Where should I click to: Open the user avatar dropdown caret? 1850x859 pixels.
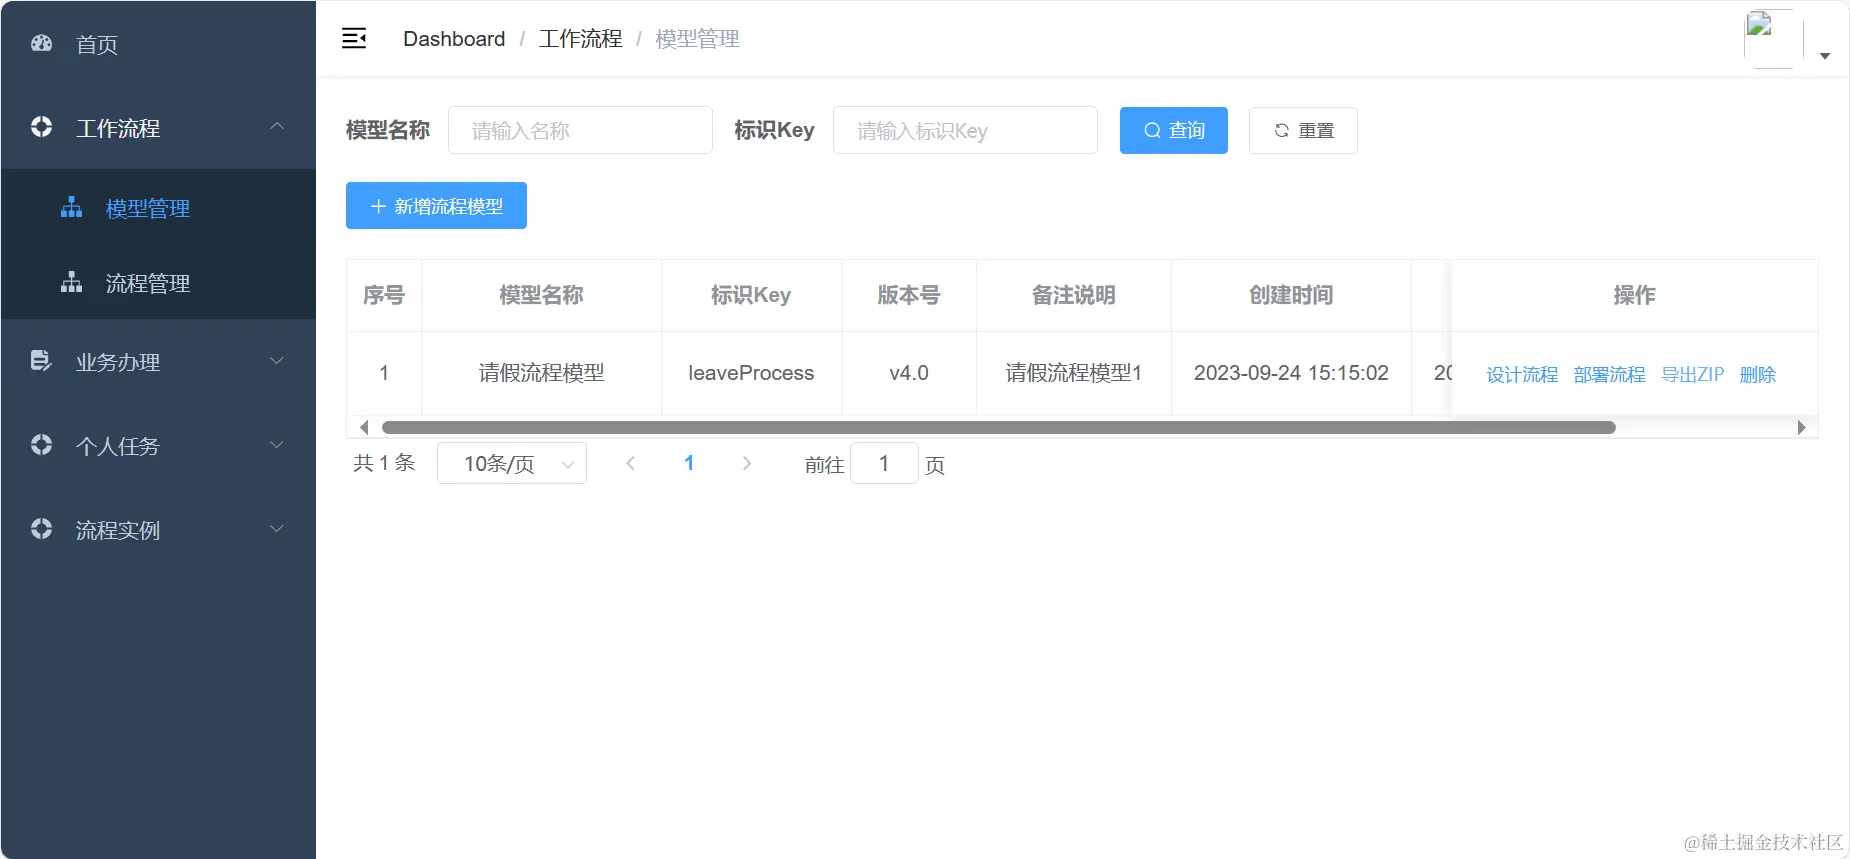click(1825, 56)
